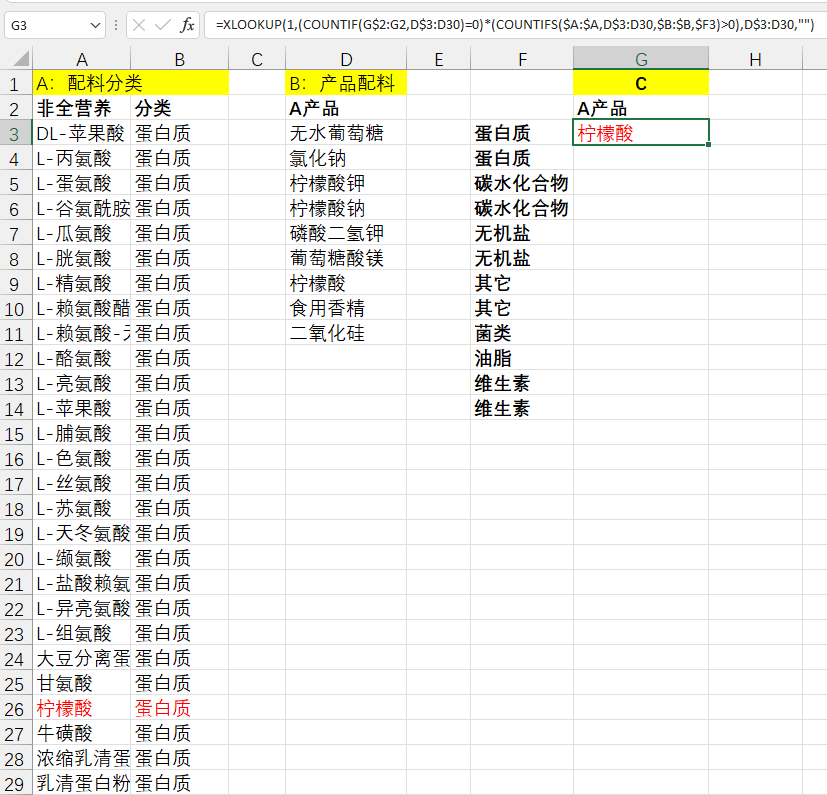Click cell '食用香精'
Viewport: 827px width, 795px height.
[346, 308]
